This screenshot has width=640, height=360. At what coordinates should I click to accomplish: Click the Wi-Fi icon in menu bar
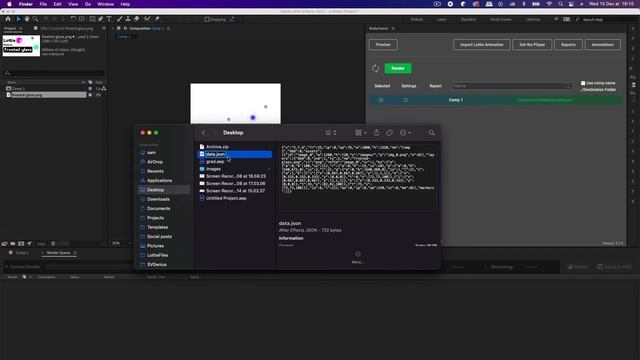pyautogui.click(x=549, y=4)
